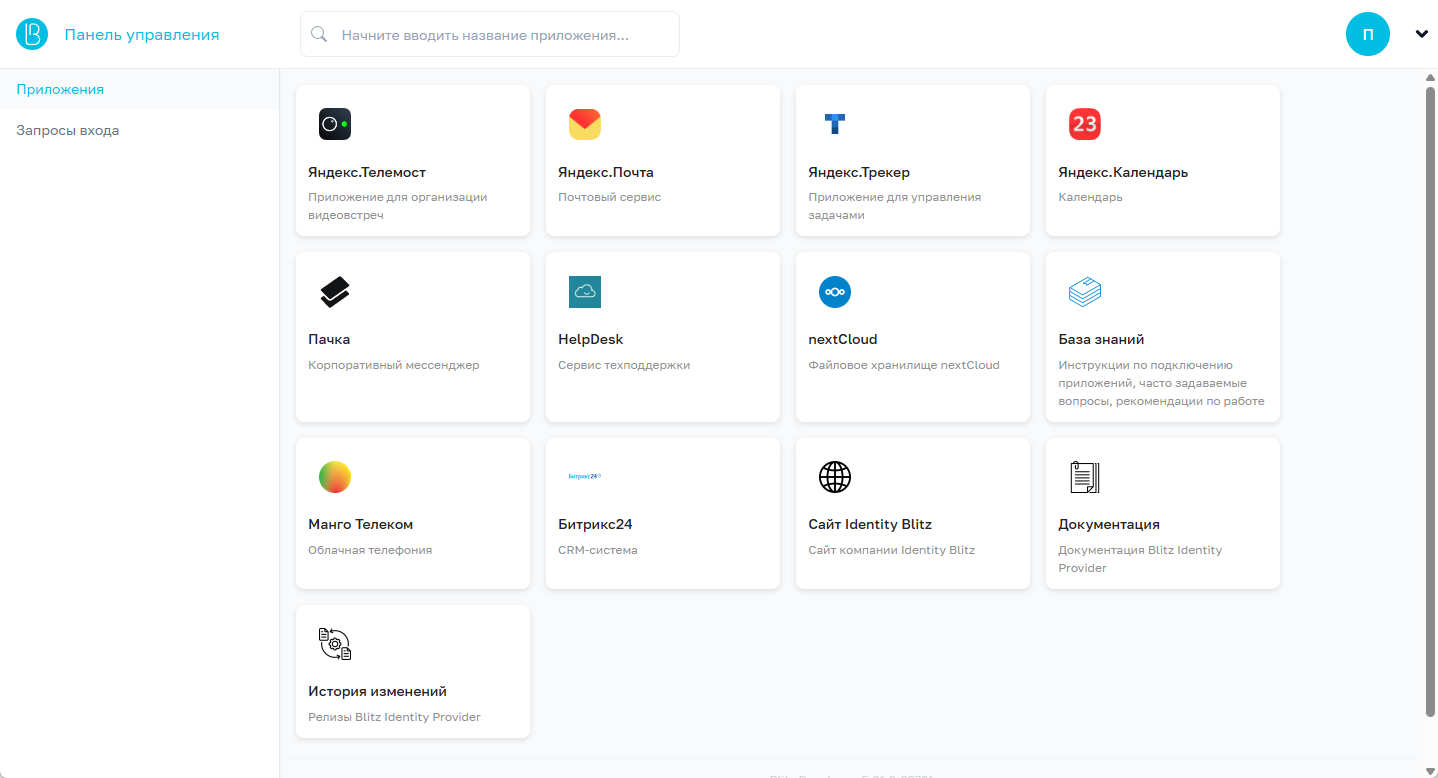Click the description 'Сервис техподдержки'
Viewport: 1438px width, 778px height.
click(624, 366)
